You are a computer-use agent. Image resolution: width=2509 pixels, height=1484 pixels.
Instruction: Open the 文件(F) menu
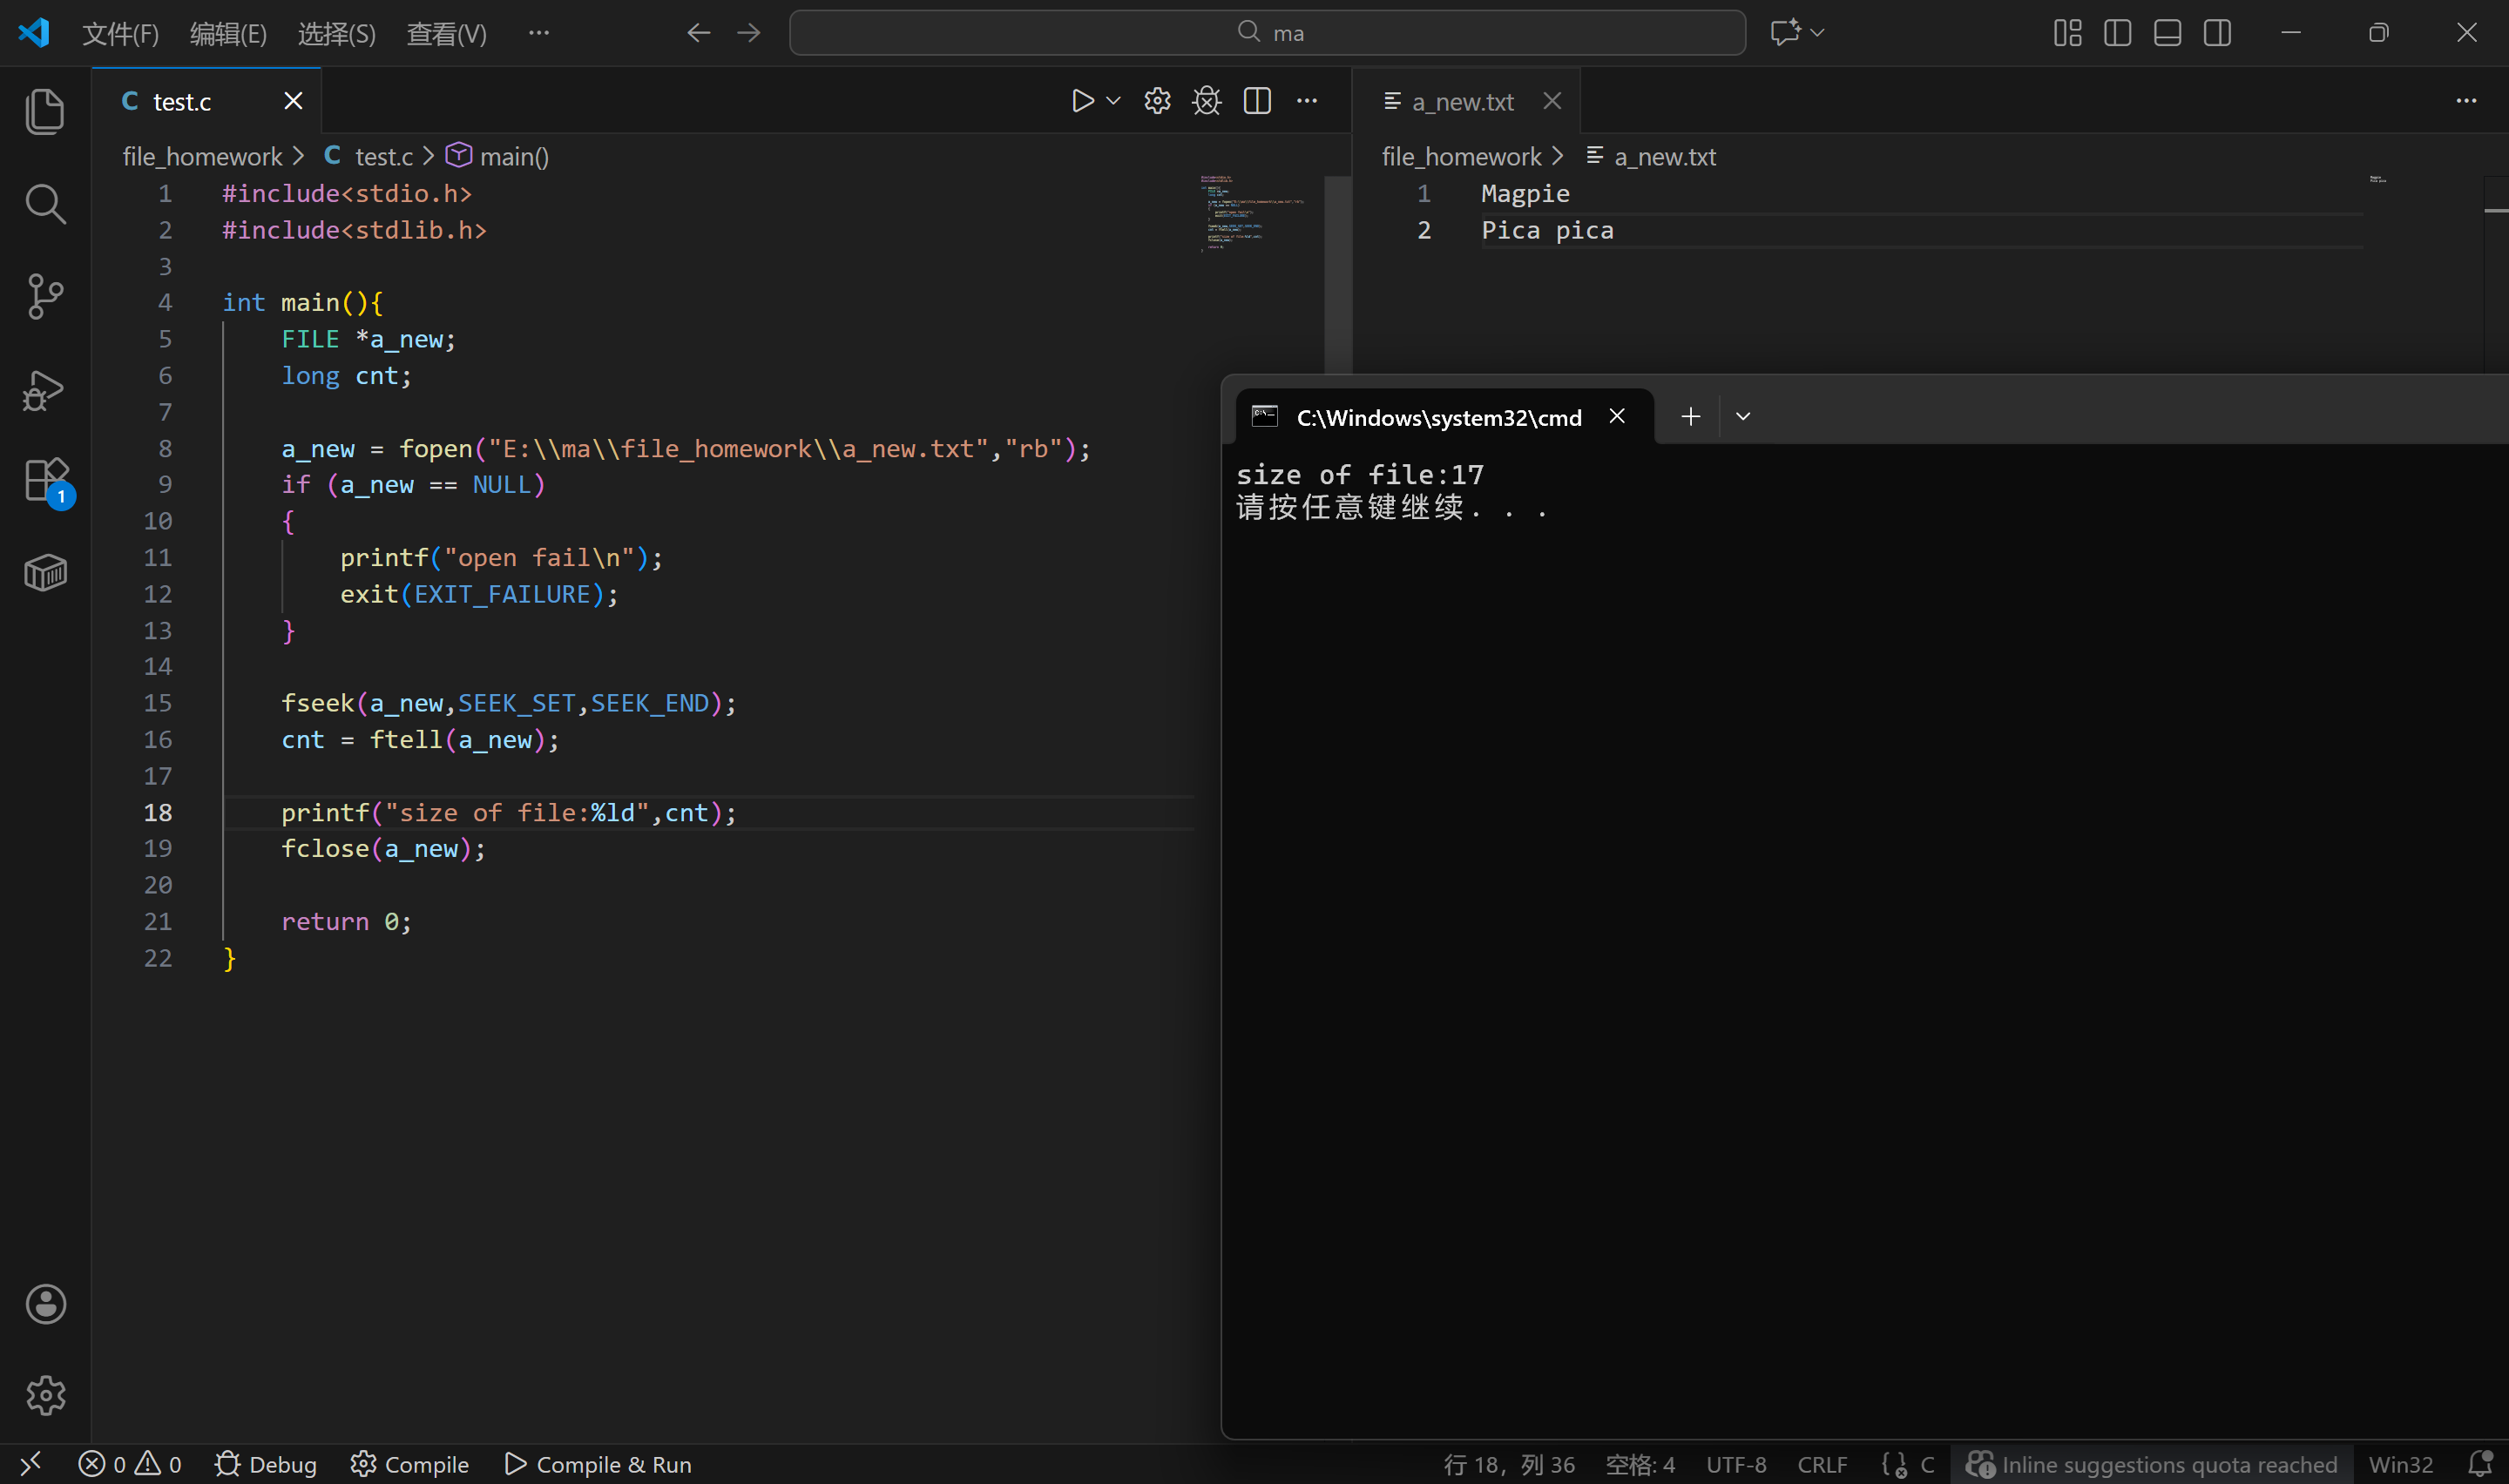tap(120, 33)
